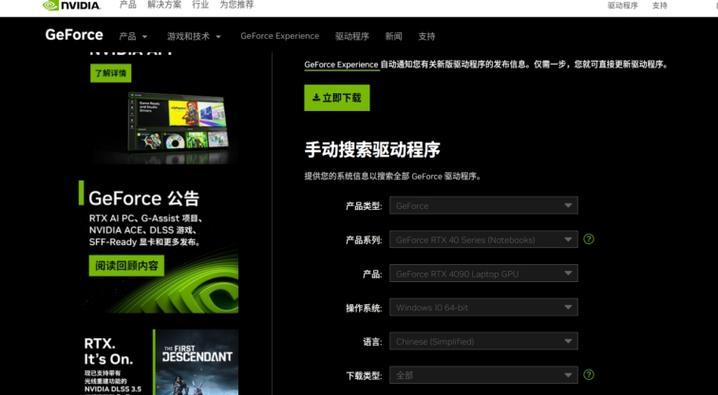Click the 手动搜索驱动程序 heading
The image size is (718, 395).
coord(372,149)
